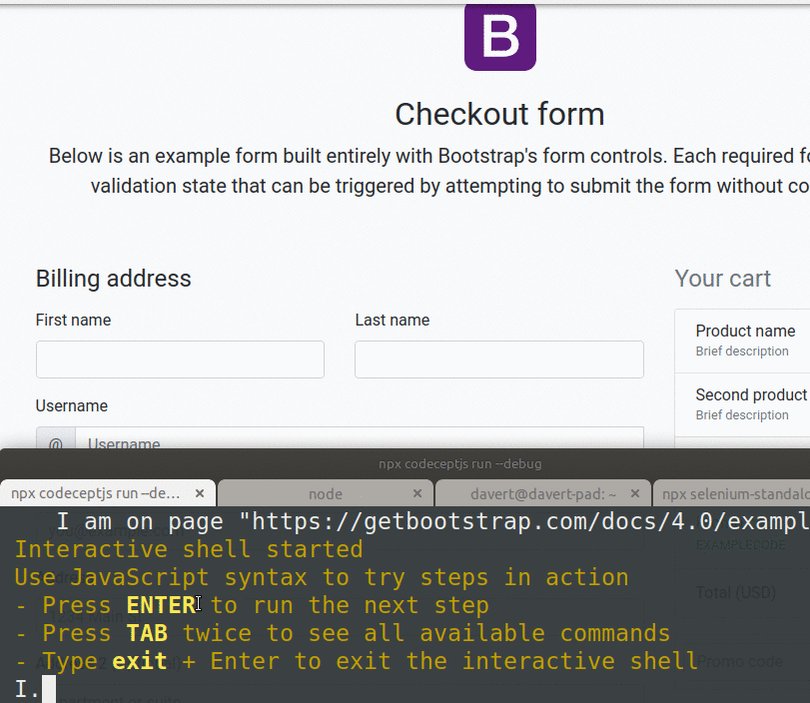Focus the Username input field
The width and height of the screenshot is (810, 703).
tap(360, 438)
